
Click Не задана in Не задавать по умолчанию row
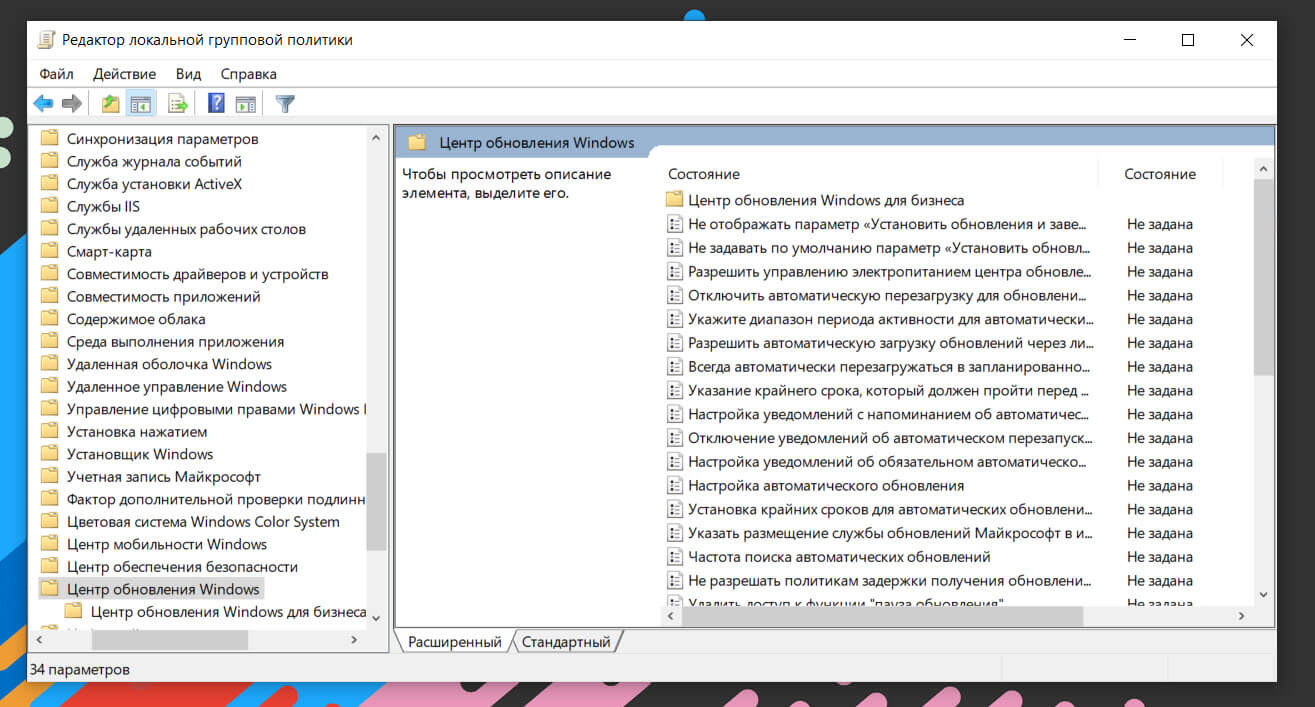[1160, 248]
